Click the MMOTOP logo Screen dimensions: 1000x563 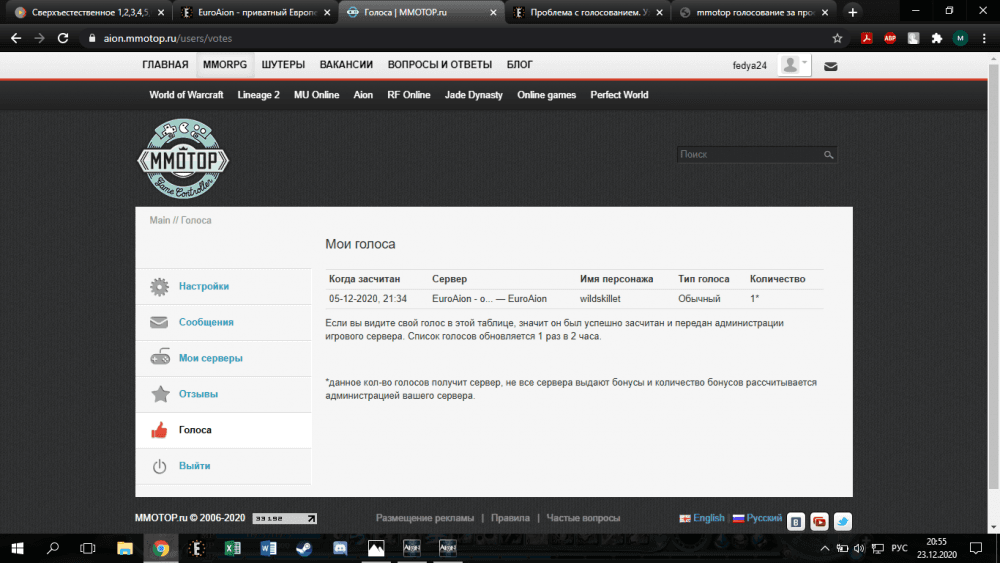coord(183,158)
